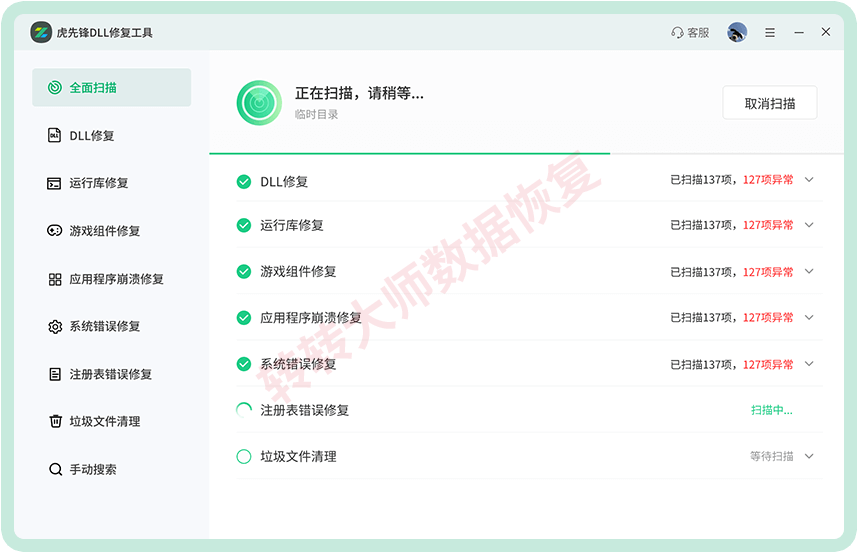Click the 等待扫描 status text

(x=772, y=456)
